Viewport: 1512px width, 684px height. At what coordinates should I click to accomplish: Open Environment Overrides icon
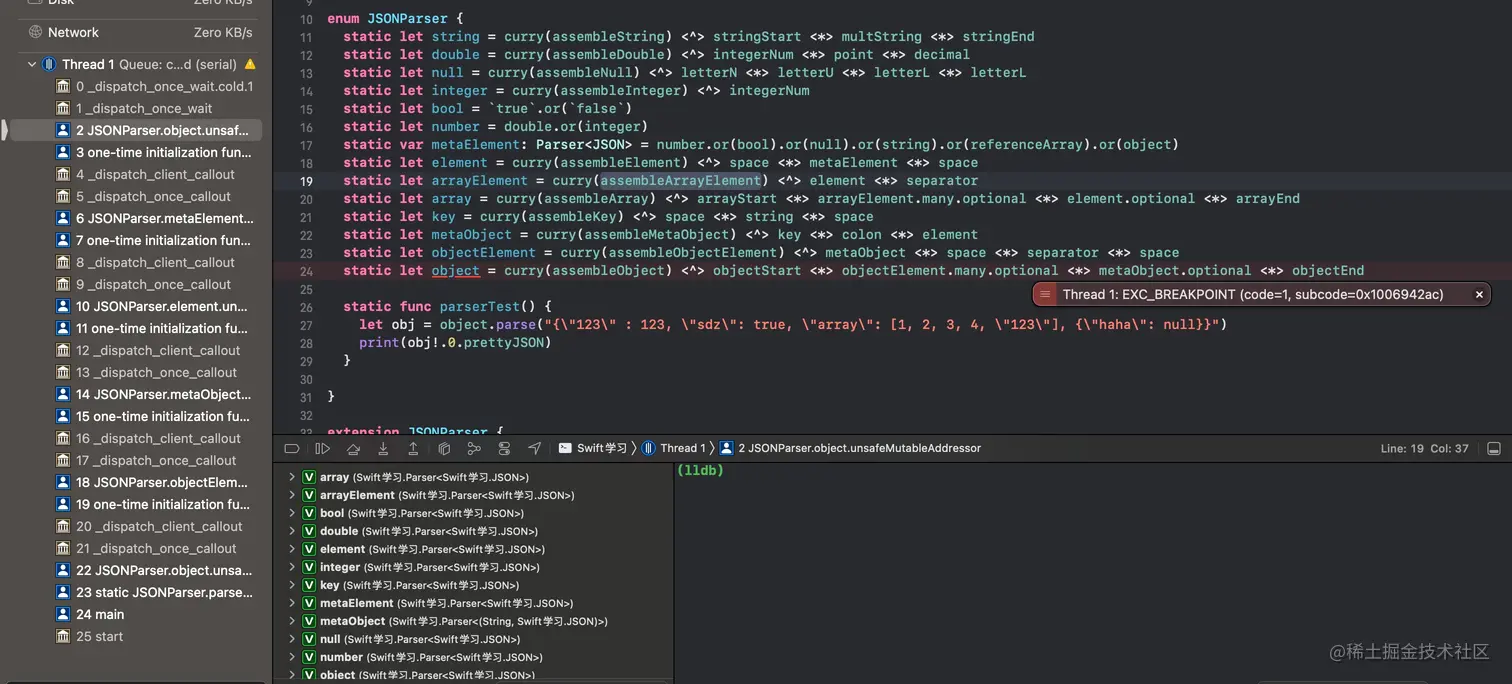tap(504, 449)
